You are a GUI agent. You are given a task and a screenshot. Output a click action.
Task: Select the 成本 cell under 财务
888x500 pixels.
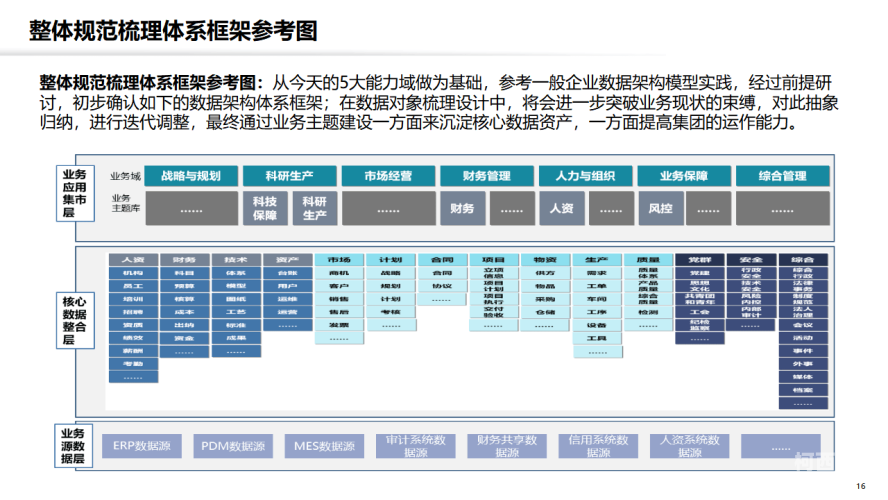tap(185, 312)
